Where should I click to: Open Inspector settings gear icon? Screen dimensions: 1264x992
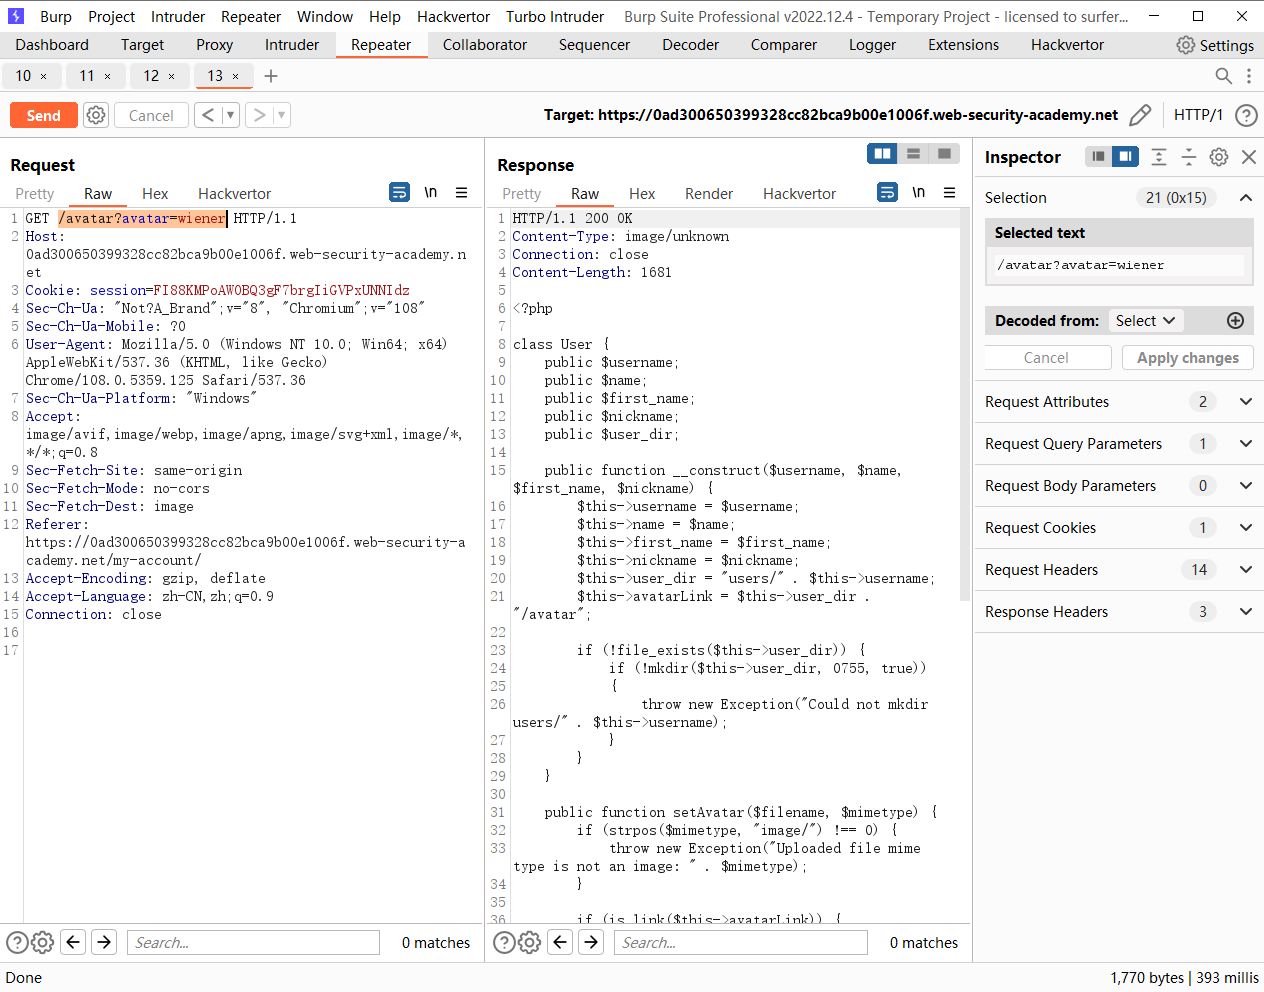point(1219,157)
